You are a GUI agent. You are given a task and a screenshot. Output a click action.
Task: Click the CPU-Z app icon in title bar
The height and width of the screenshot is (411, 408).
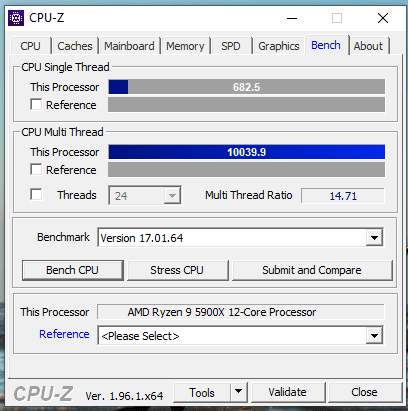tap(16, 18)
